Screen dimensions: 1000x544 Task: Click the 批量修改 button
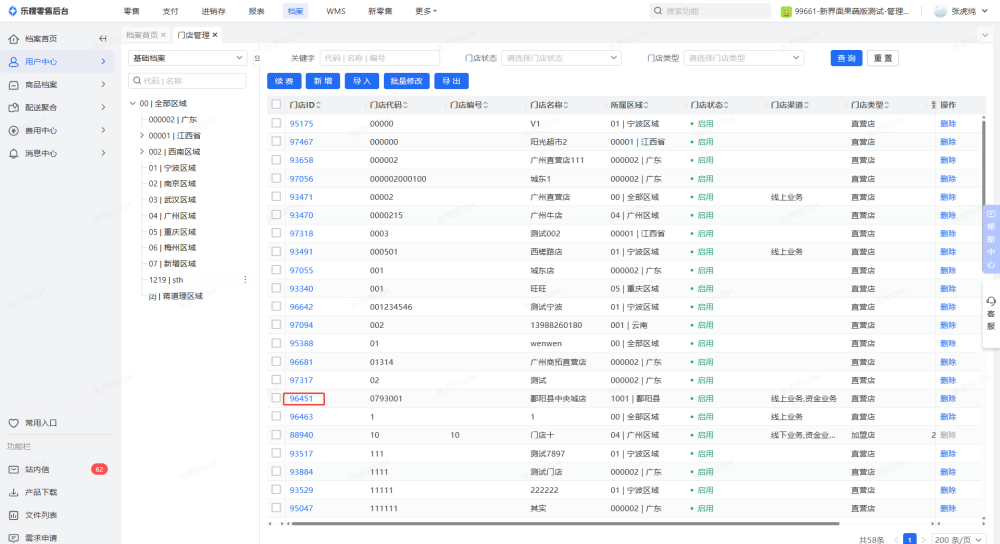click(x=405, y=81)
